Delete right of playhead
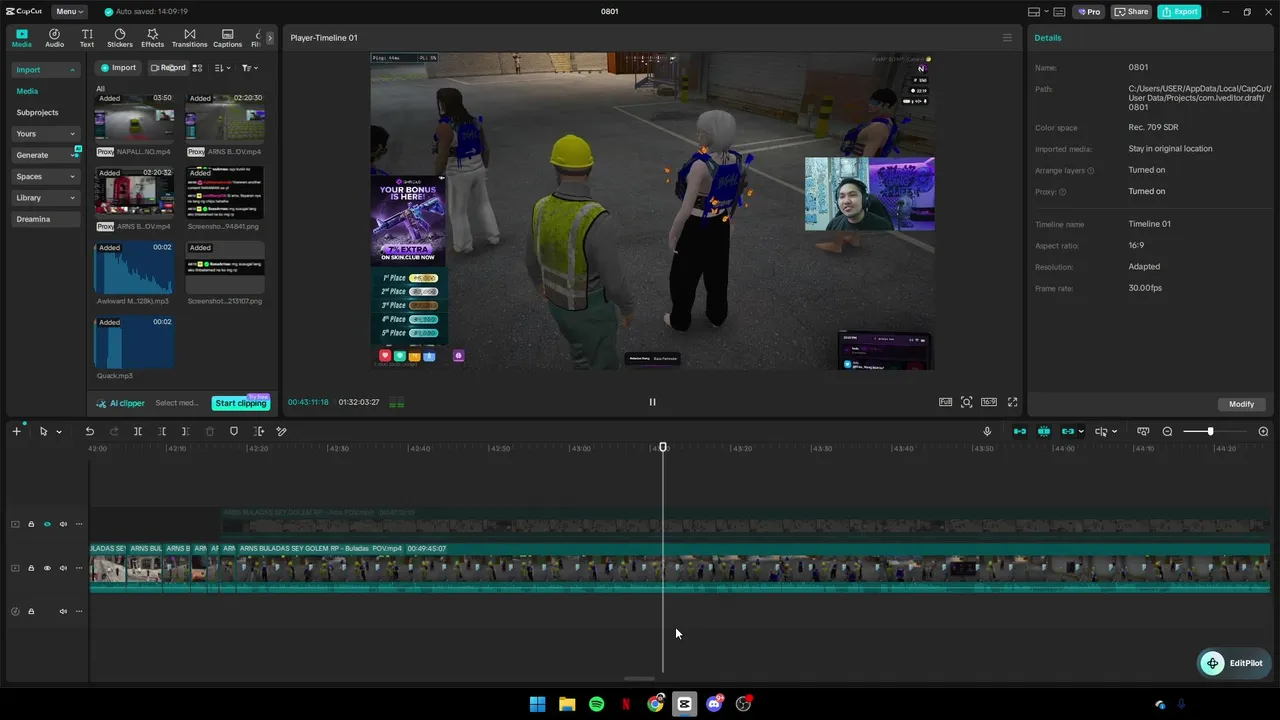The image size is (1280, 720). click(x=185, y=431)
